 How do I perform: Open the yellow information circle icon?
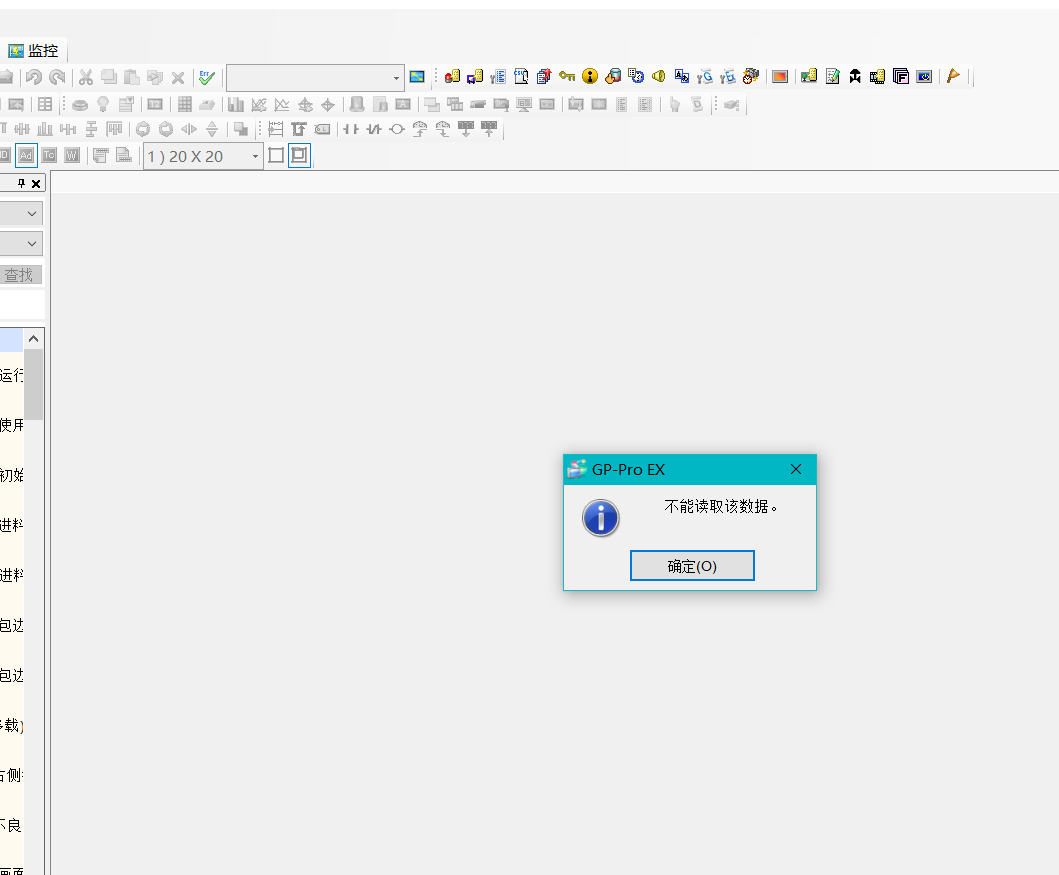coord(590,76)
